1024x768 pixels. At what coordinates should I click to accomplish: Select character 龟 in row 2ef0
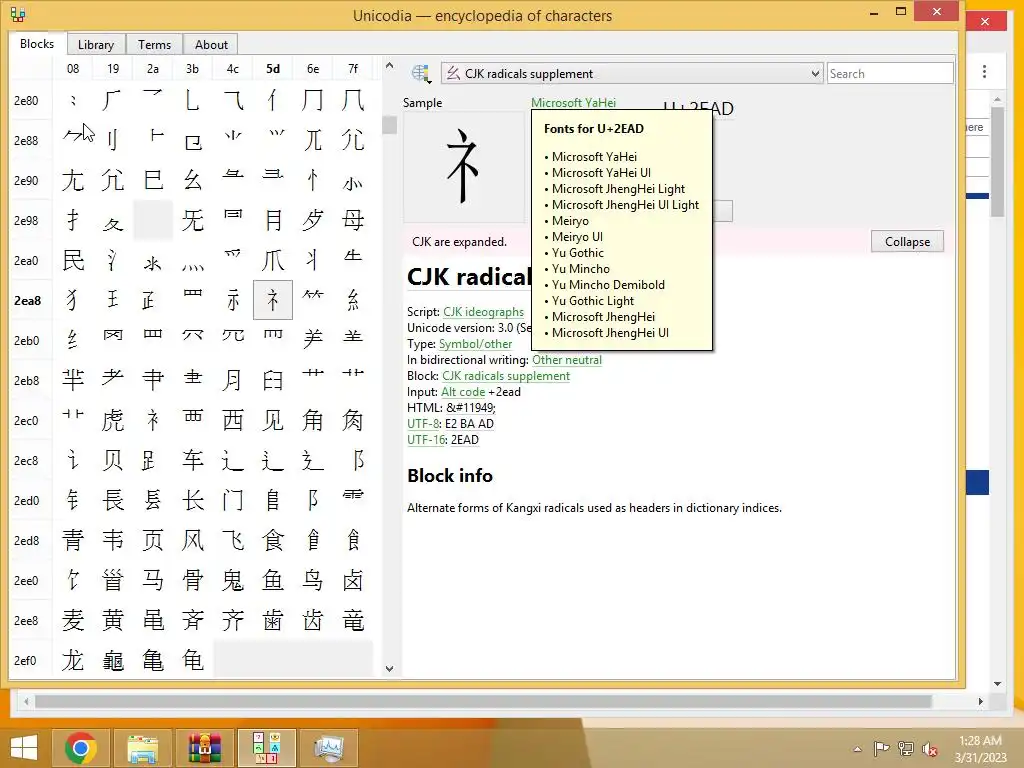[193, 660]
